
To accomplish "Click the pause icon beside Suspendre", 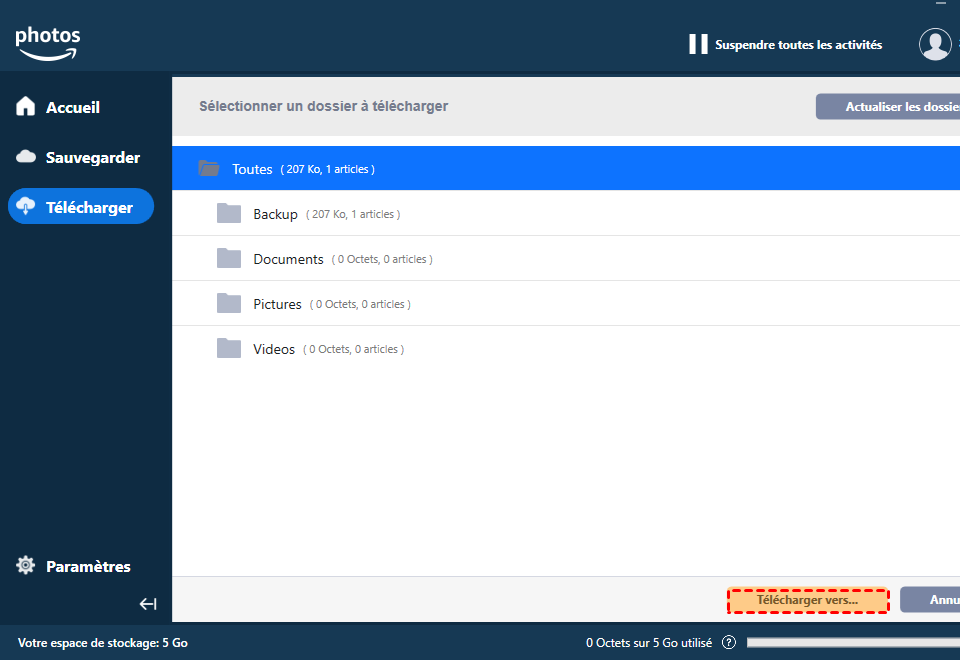I will click(x=698, y=44).
